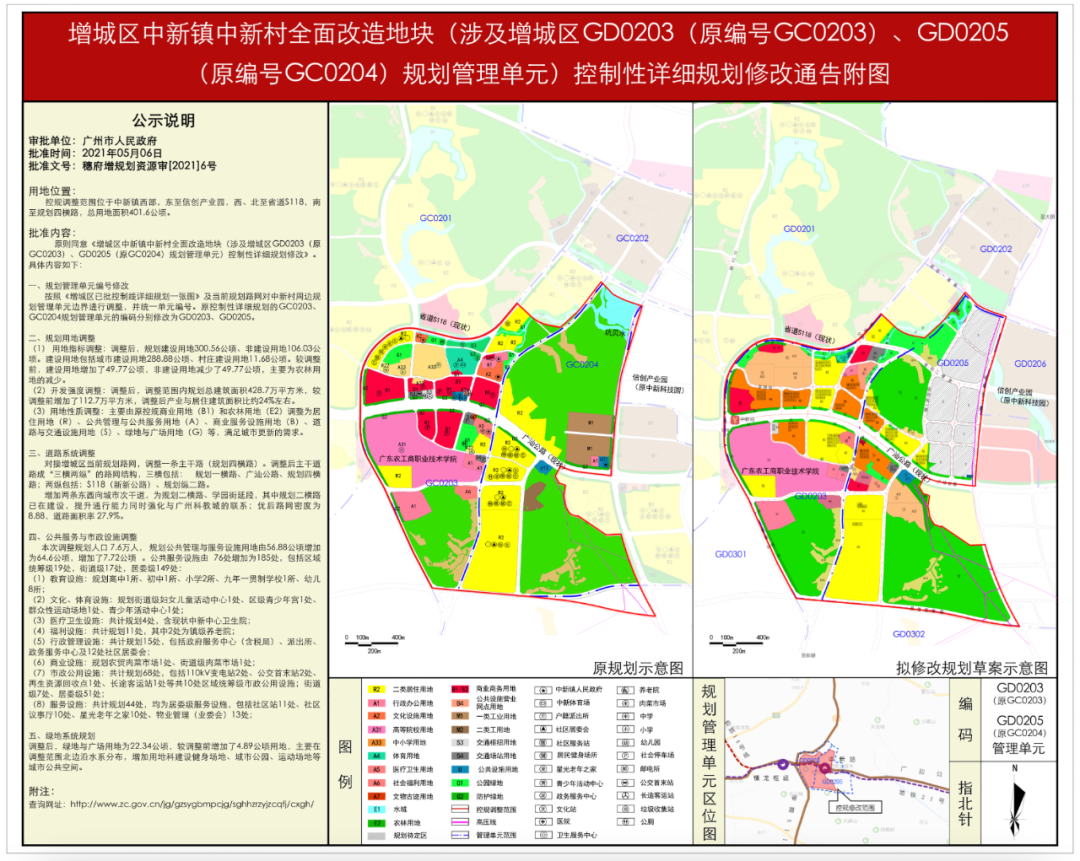Click the 肉菜市场 legend symbol
Image resolution: width=1080 pixels, height=861 pixels.
[x=625, y=703]
